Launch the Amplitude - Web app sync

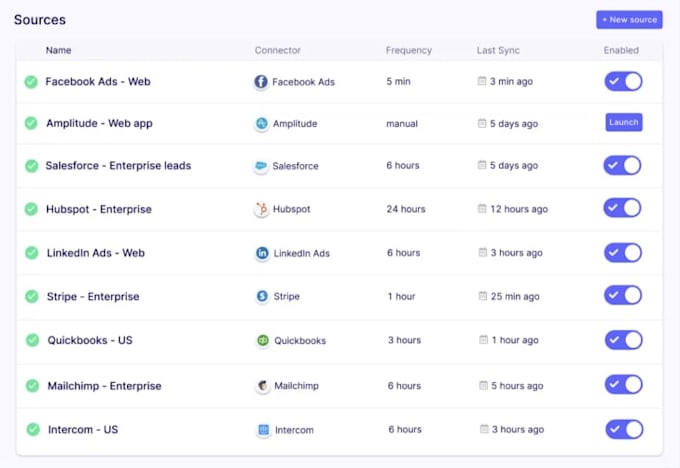click(x=624, y=122)
